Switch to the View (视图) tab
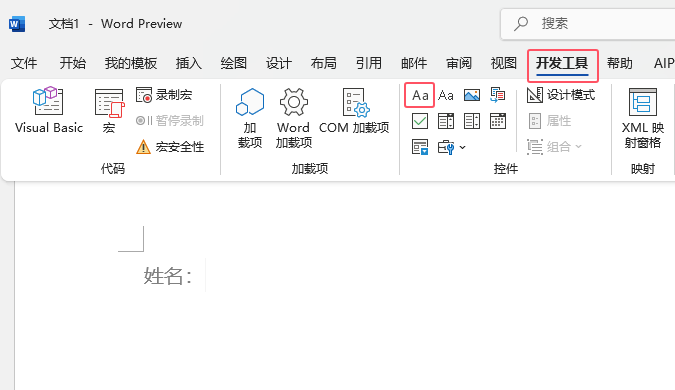The image size is (675, 390). (504, 63)
